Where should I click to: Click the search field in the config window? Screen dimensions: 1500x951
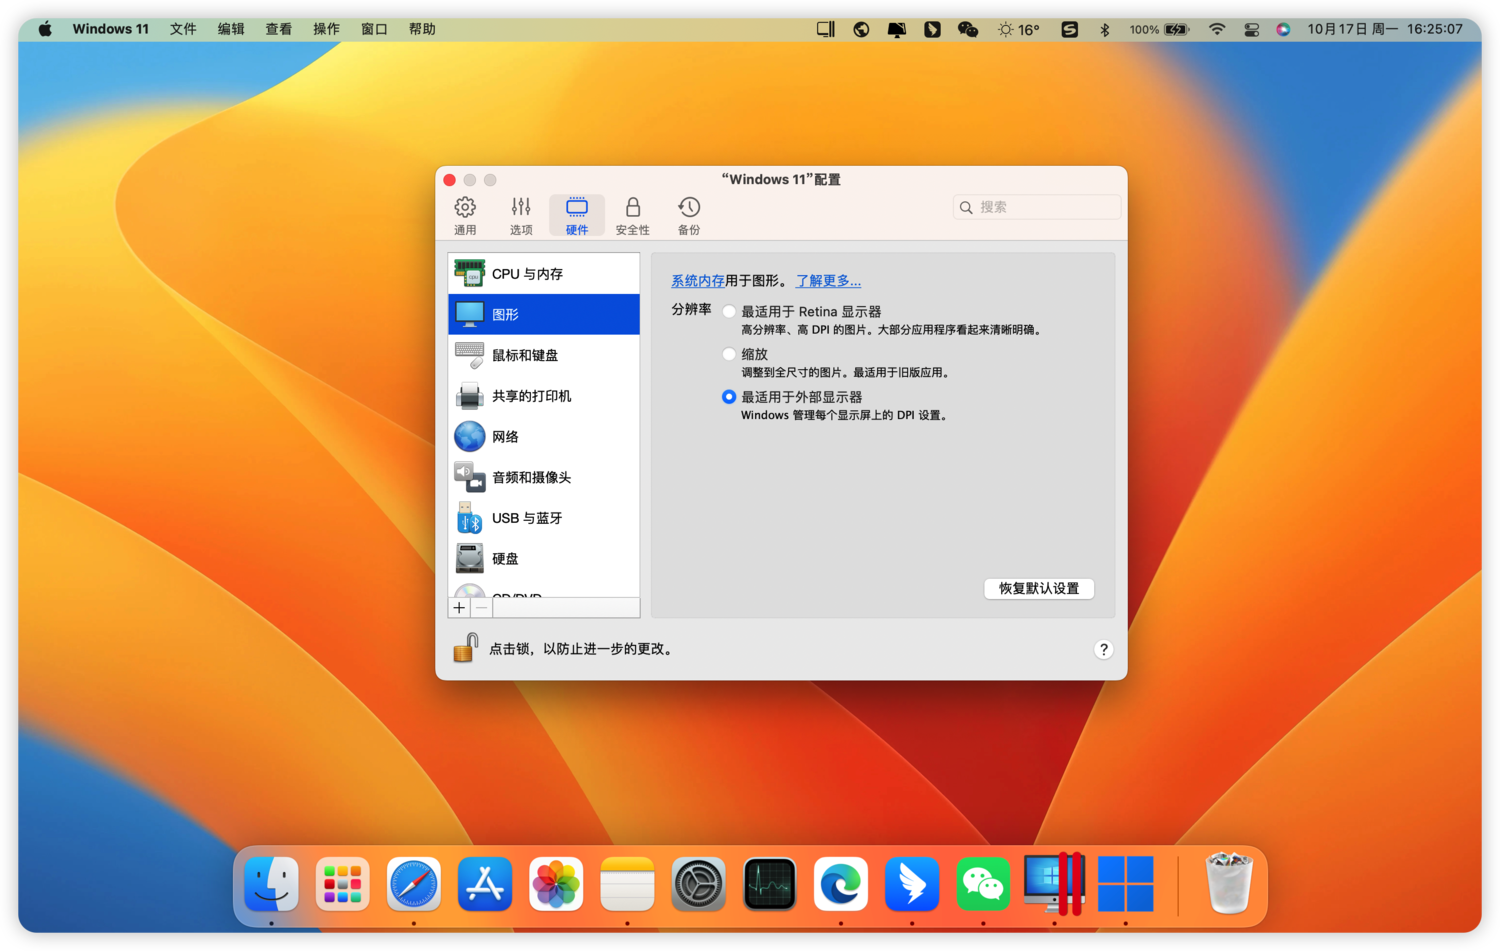pyautogui.click(x=1037, y=207)
